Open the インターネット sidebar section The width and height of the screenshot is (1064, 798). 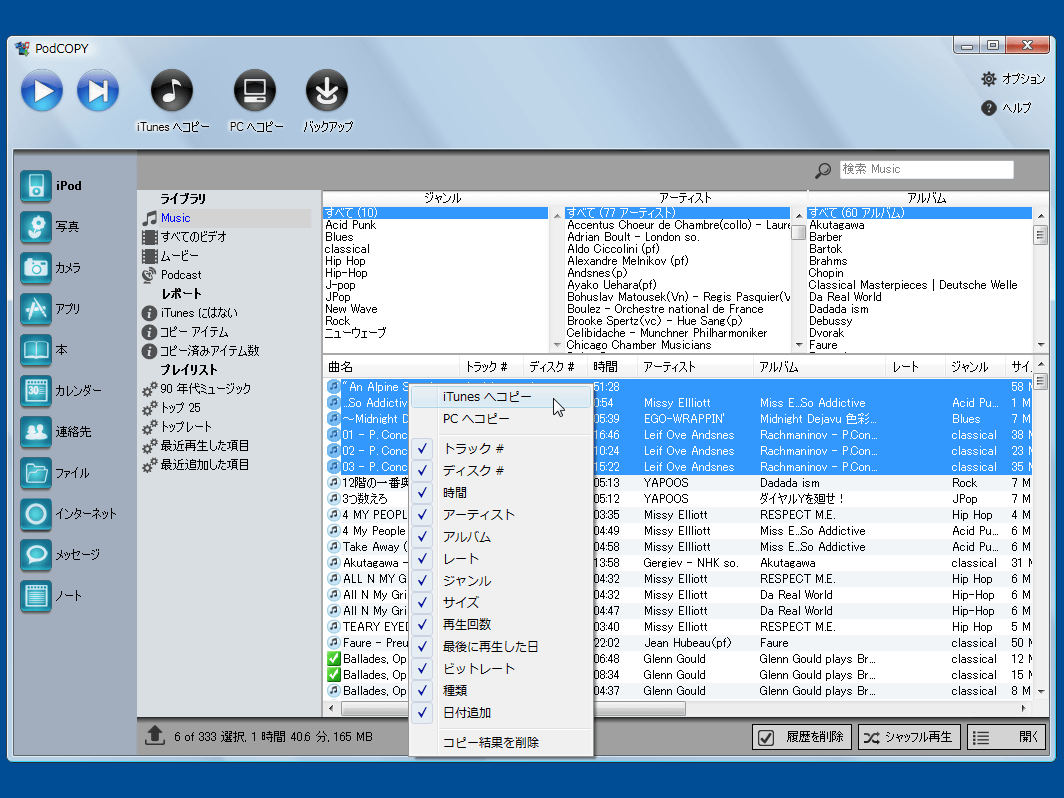[36, 514]
